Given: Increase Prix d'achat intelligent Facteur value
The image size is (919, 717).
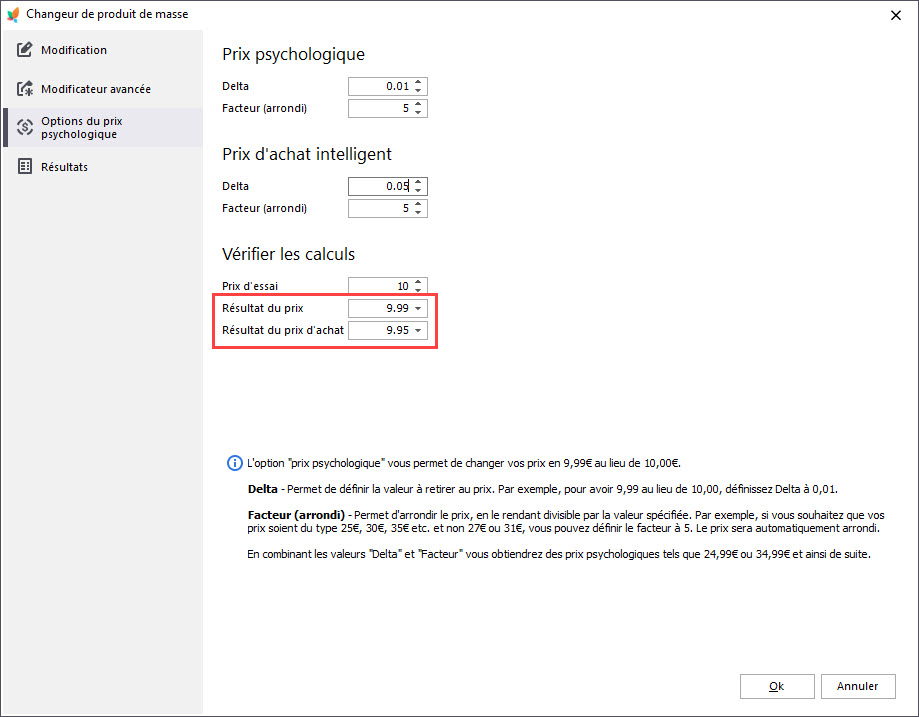Looking at the screenshot, I should [418, 204].
